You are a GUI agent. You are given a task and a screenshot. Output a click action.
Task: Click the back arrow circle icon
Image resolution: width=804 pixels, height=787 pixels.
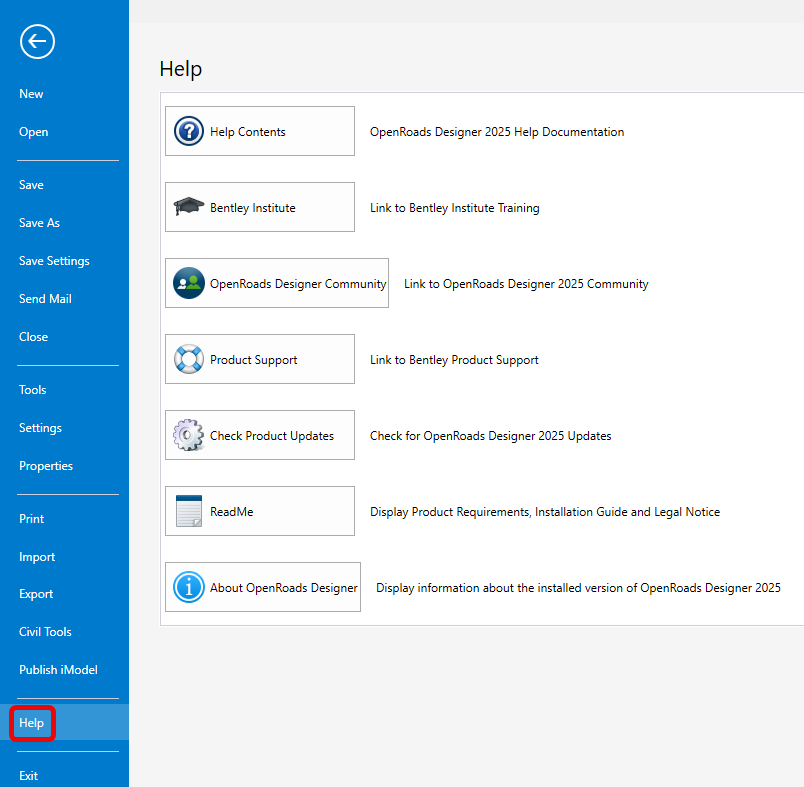37,41
